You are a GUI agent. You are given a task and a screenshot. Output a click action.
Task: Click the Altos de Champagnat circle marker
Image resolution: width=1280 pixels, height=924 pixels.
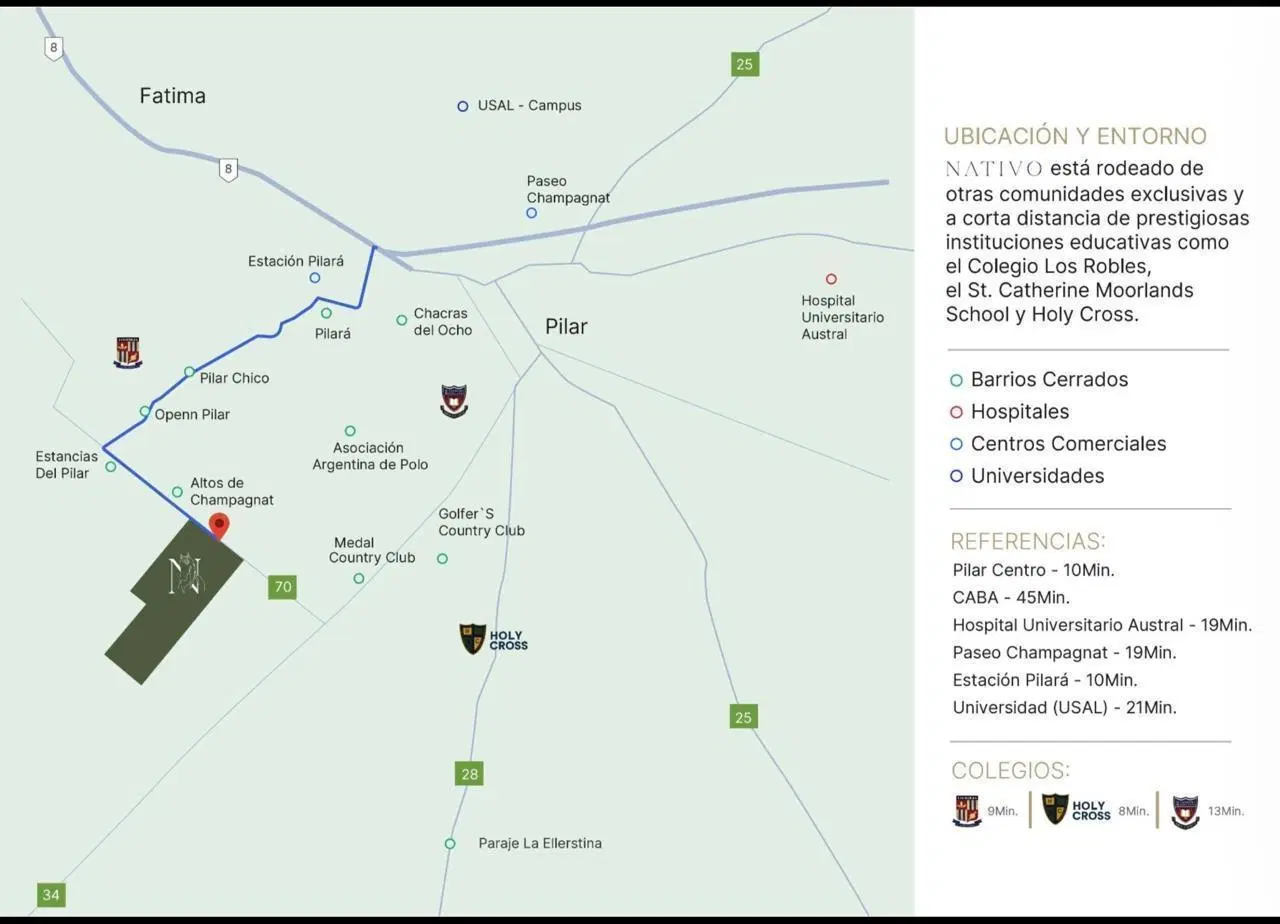pos(177,492)
